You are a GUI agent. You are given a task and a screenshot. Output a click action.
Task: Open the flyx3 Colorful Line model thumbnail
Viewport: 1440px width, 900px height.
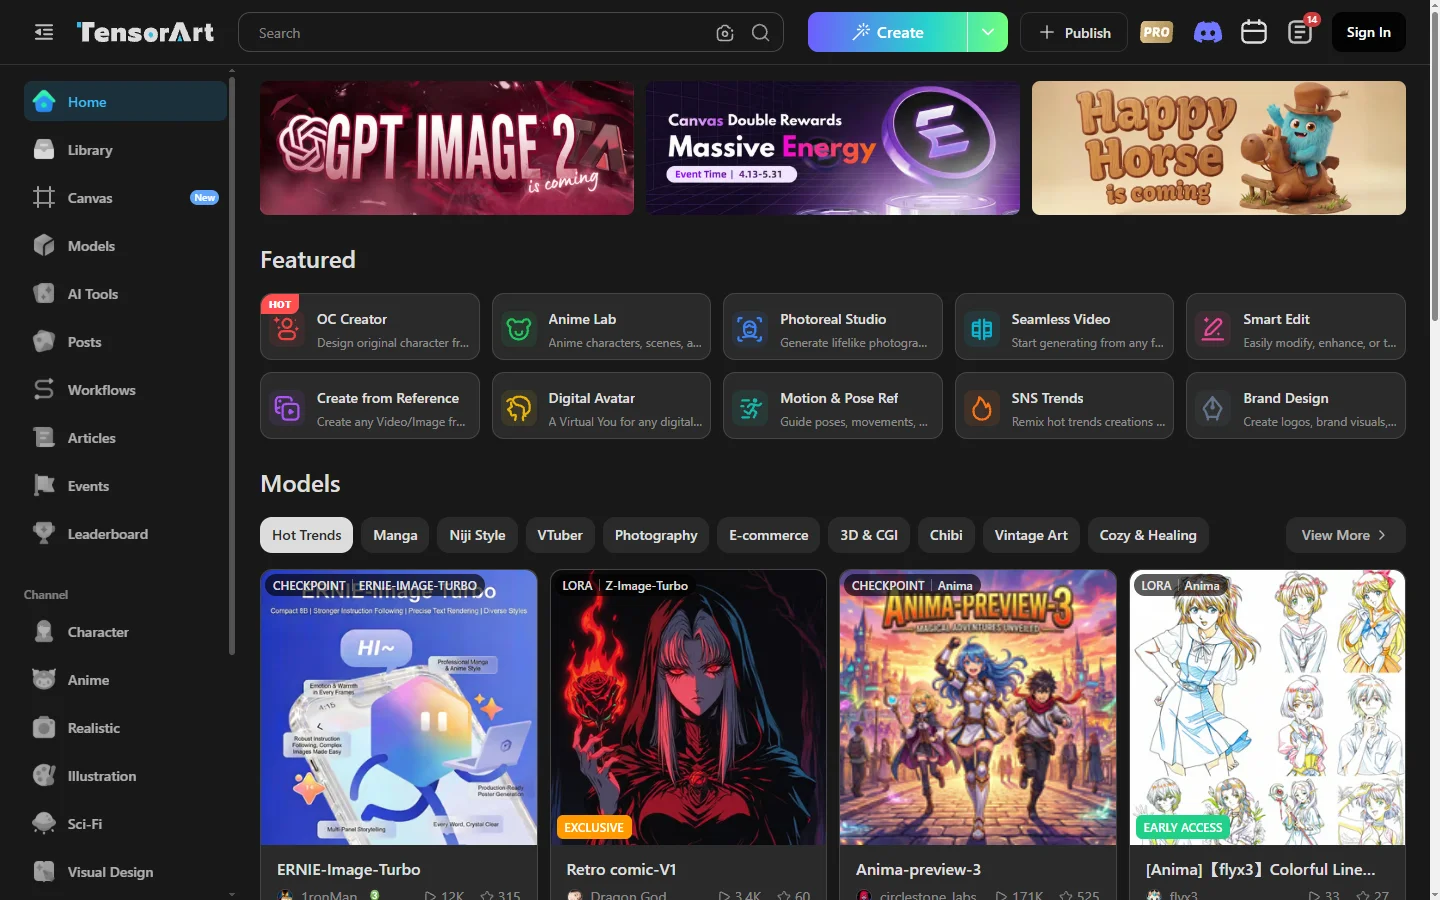point(1267,708)
